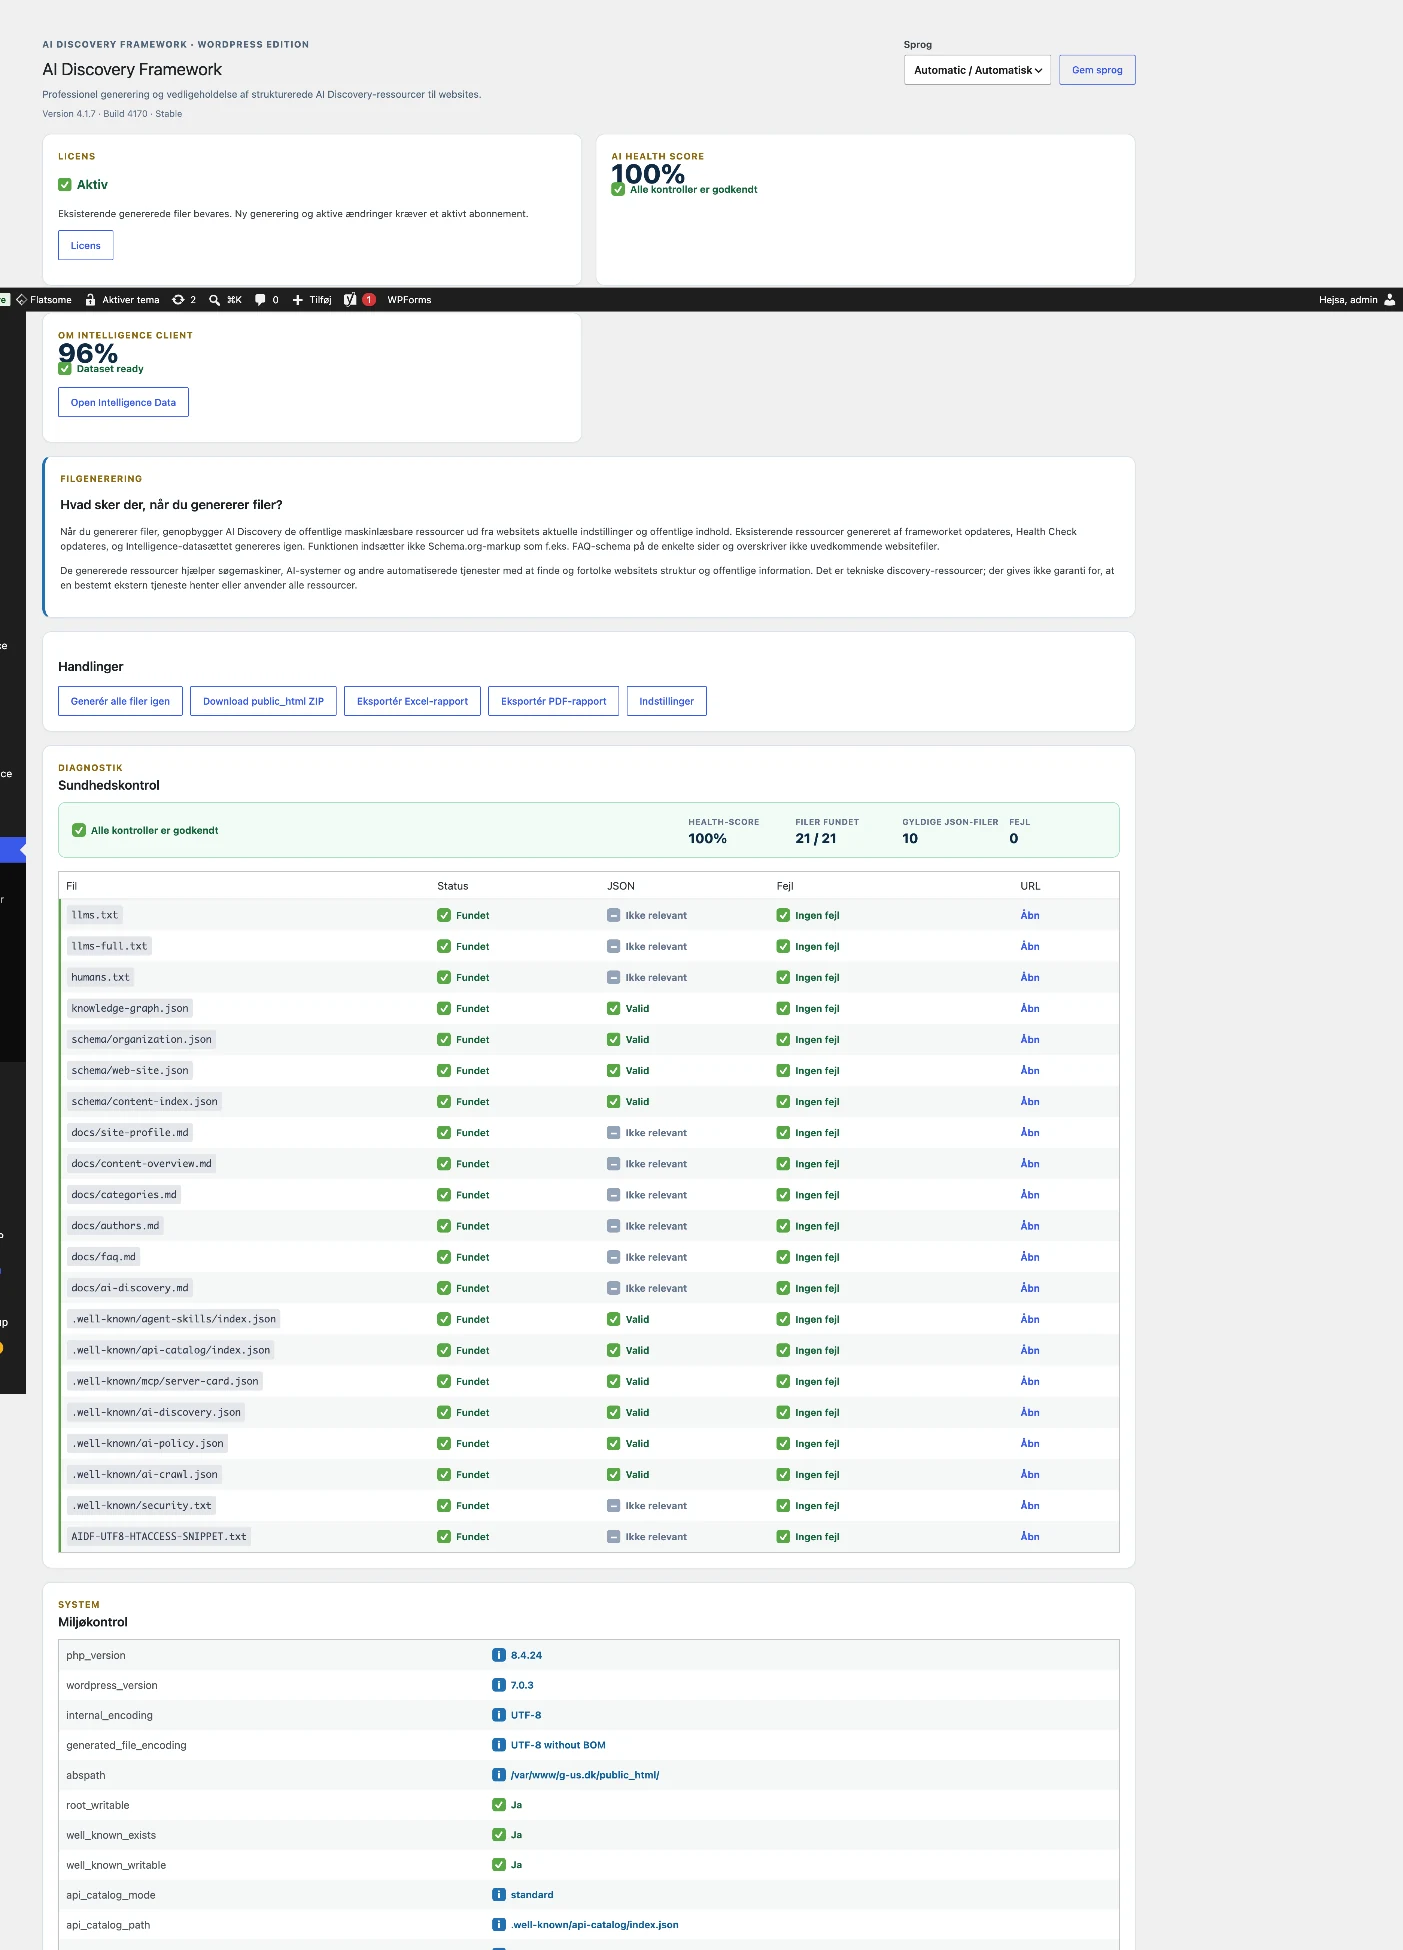The height and width of the screenshot is (1950, 1403).
Task: Open Åbn link for schema/organization.json
Action: click(x=1030, y=1039)
